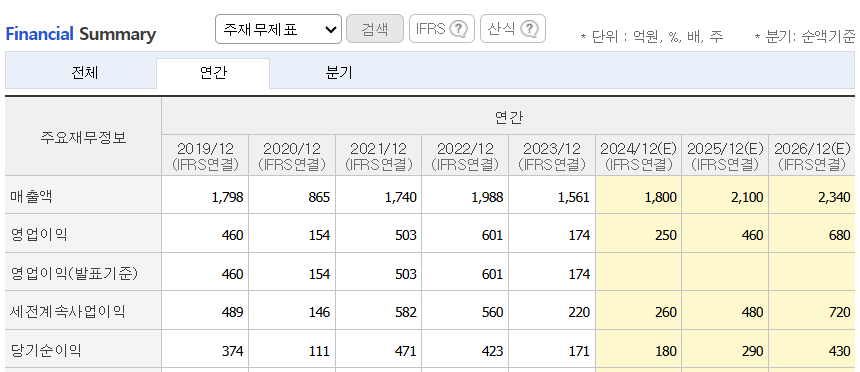860x372 pixels.
Task: Click the 분기: 순액기준 note
Action: (x=805, y=37)
